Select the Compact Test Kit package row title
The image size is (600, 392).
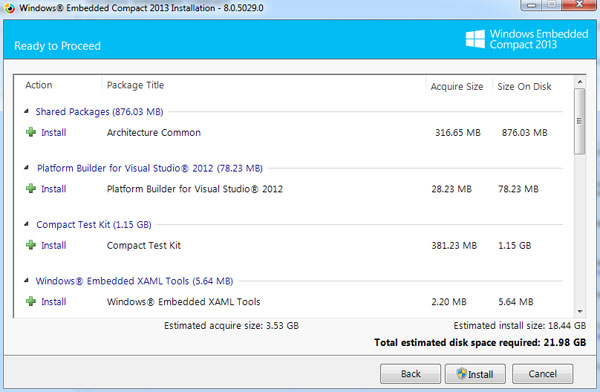[x=143, y=245]
